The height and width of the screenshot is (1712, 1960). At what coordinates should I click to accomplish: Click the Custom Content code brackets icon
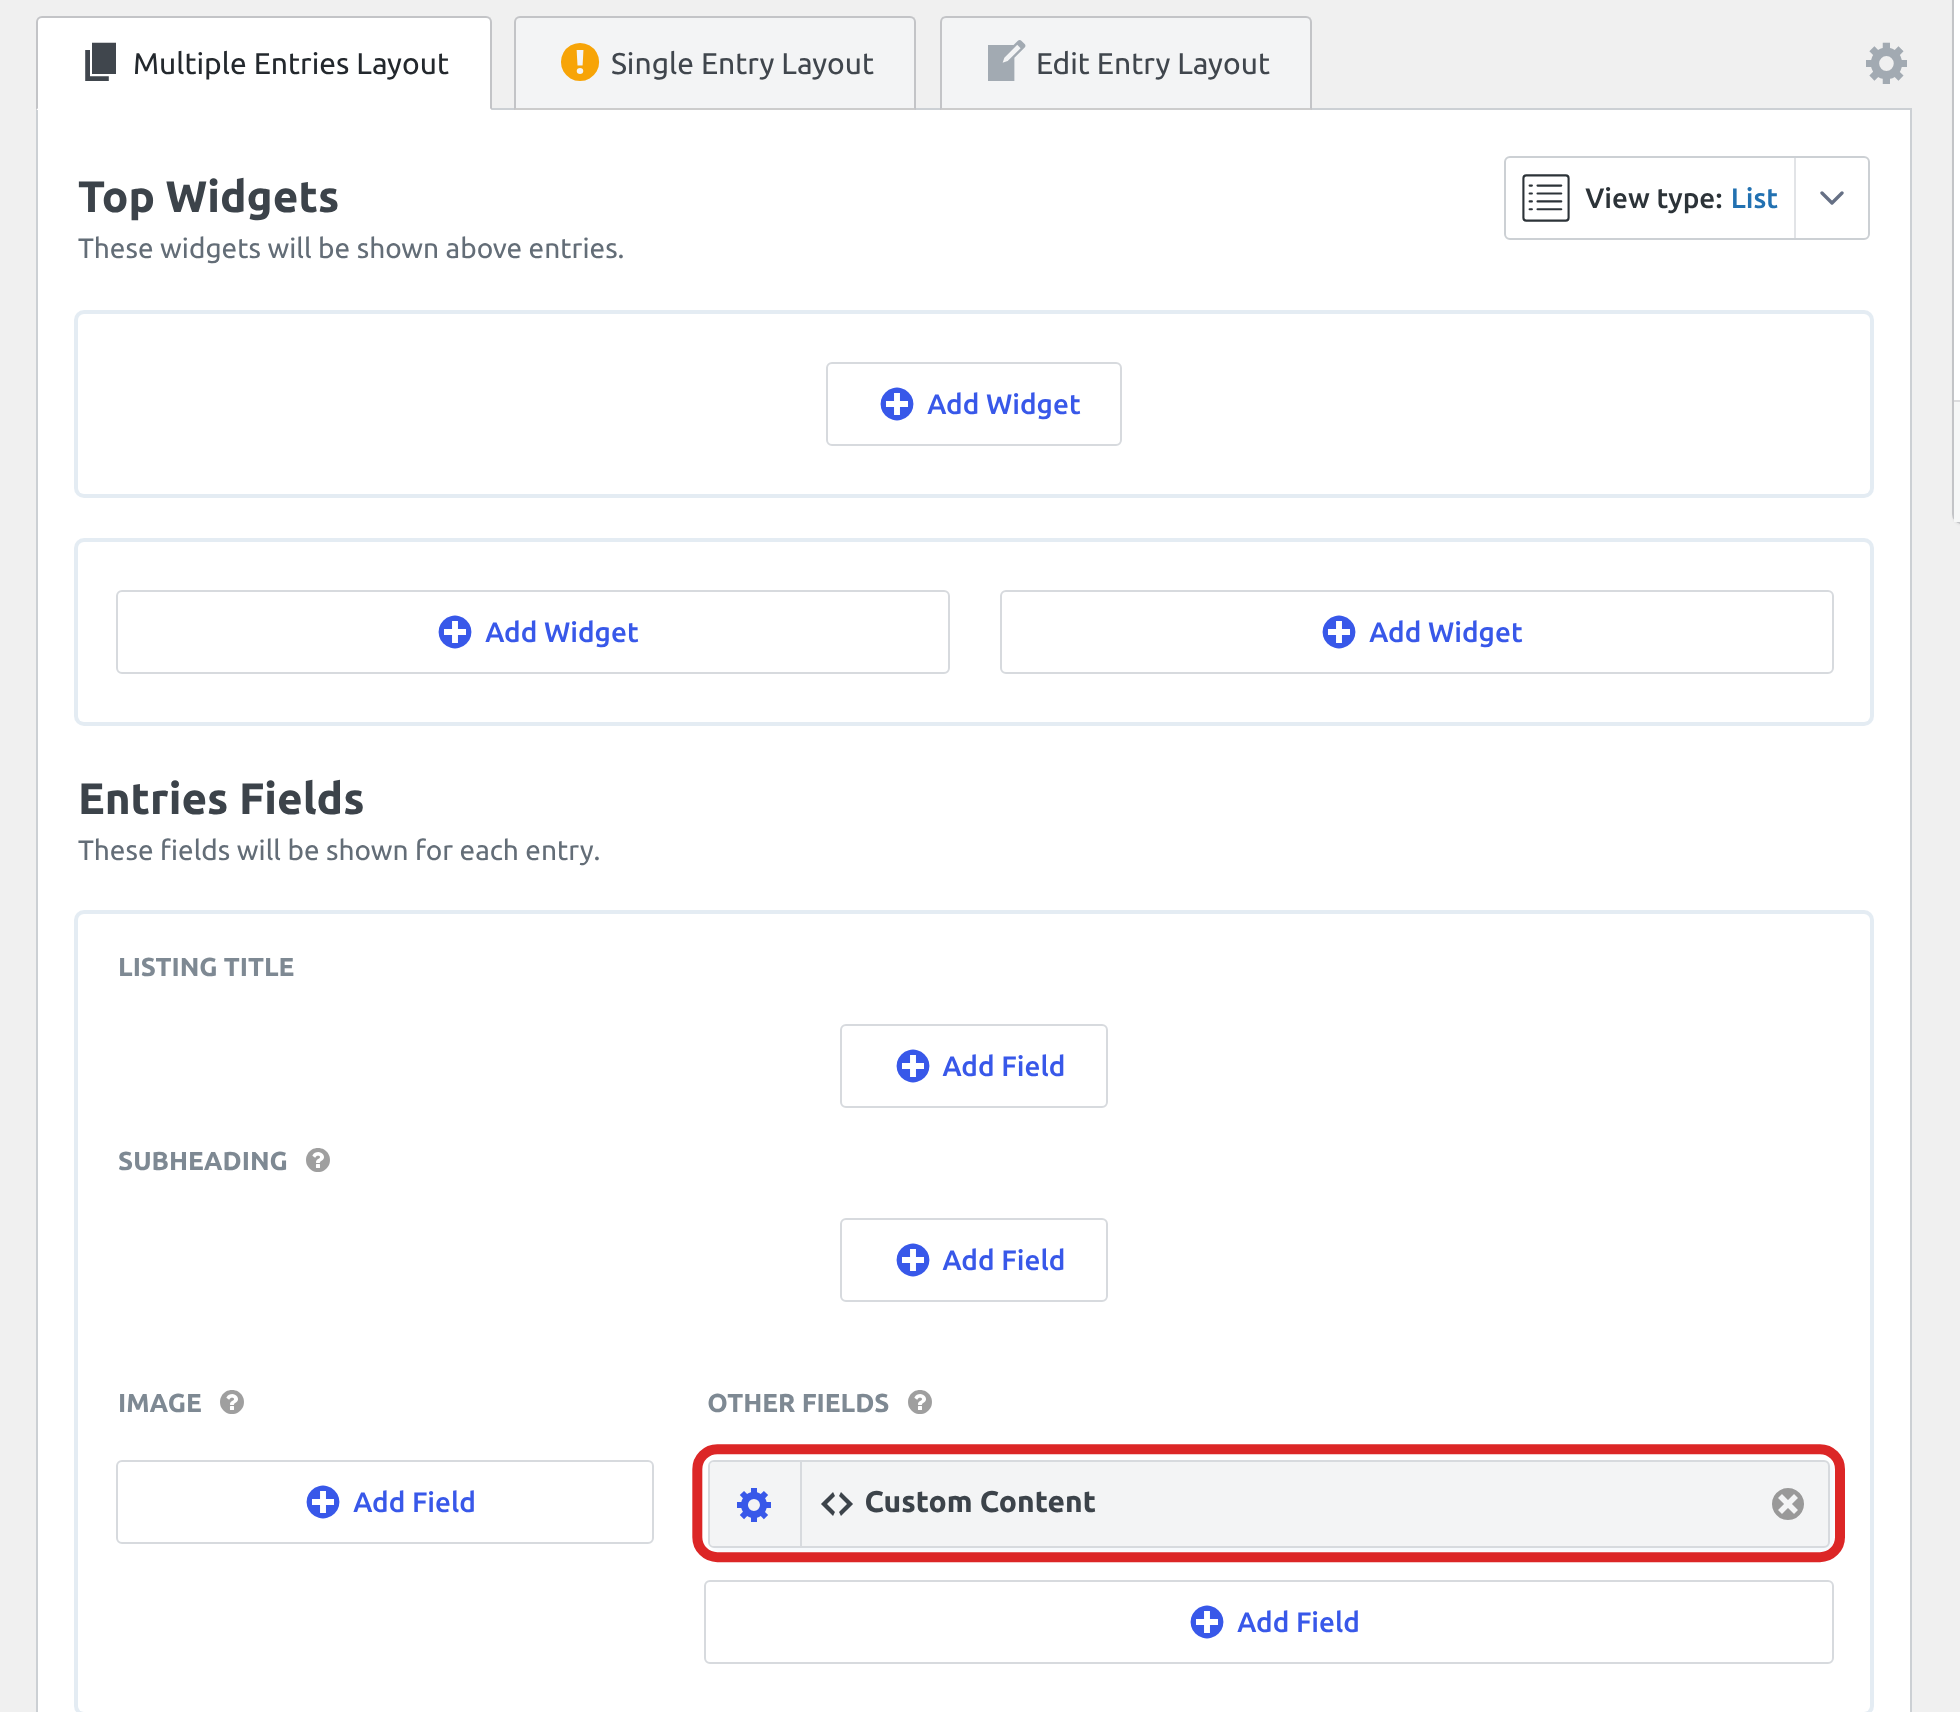tap(836, 1503)
